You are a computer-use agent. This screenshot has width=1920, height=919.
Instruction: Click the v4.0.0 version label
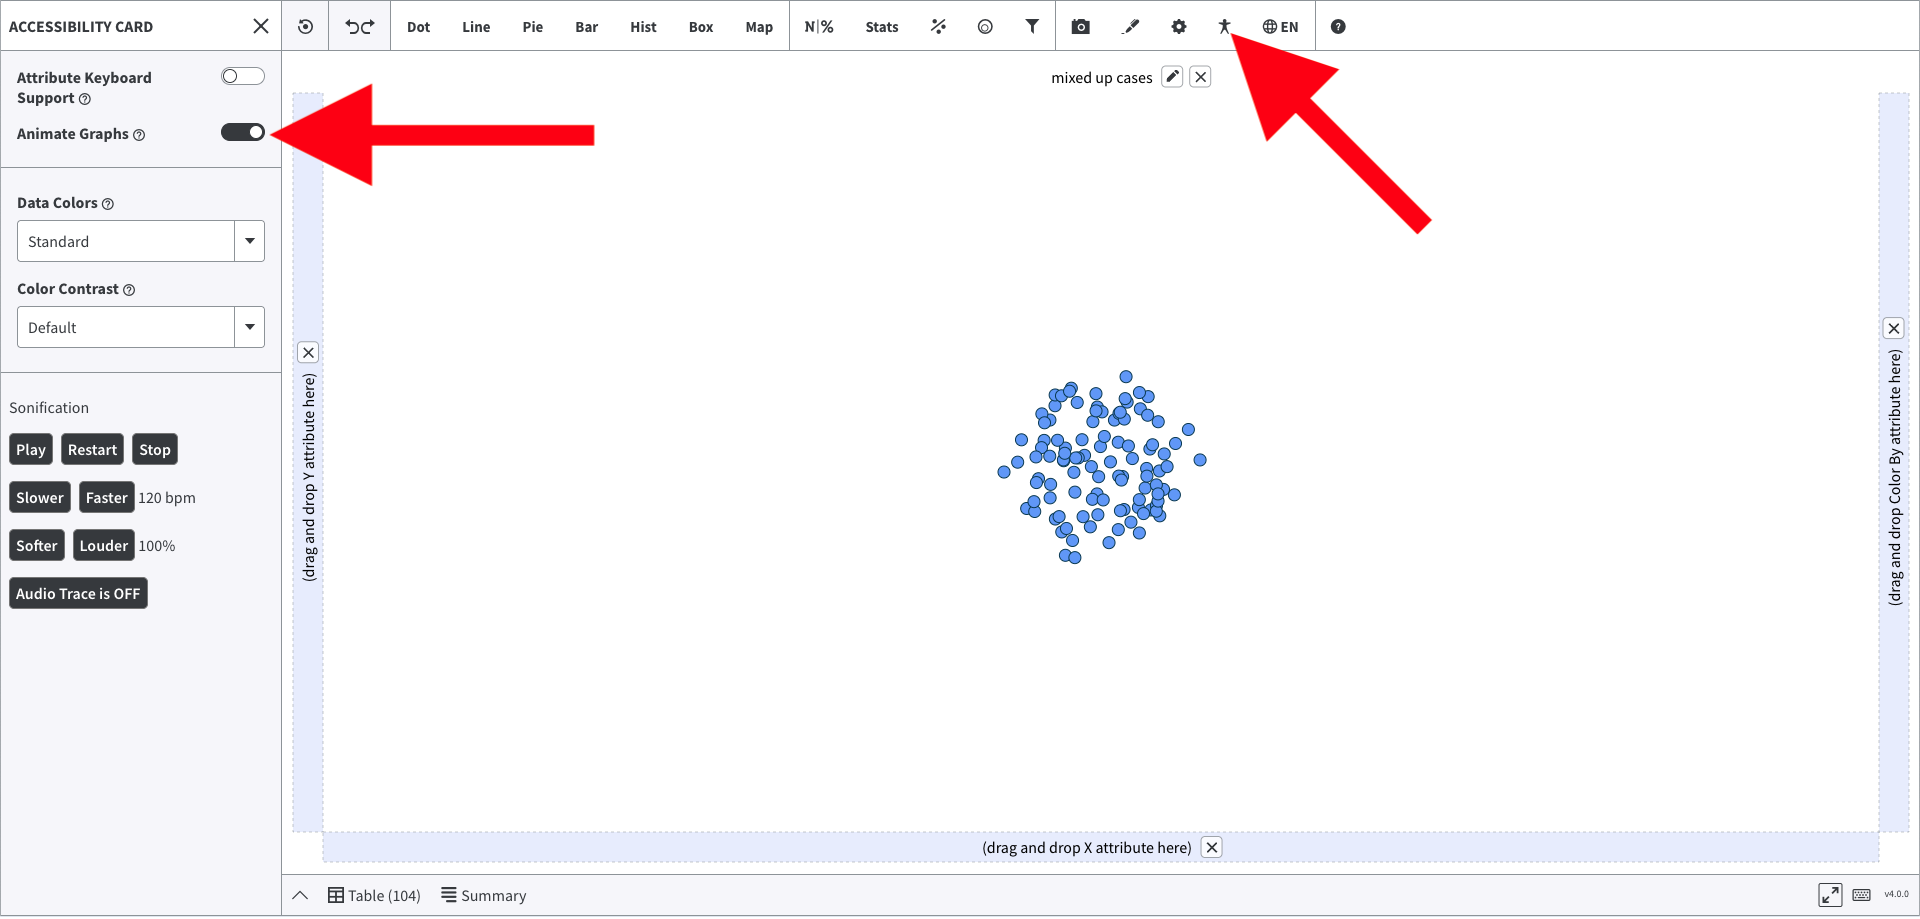coord(1897,895)
